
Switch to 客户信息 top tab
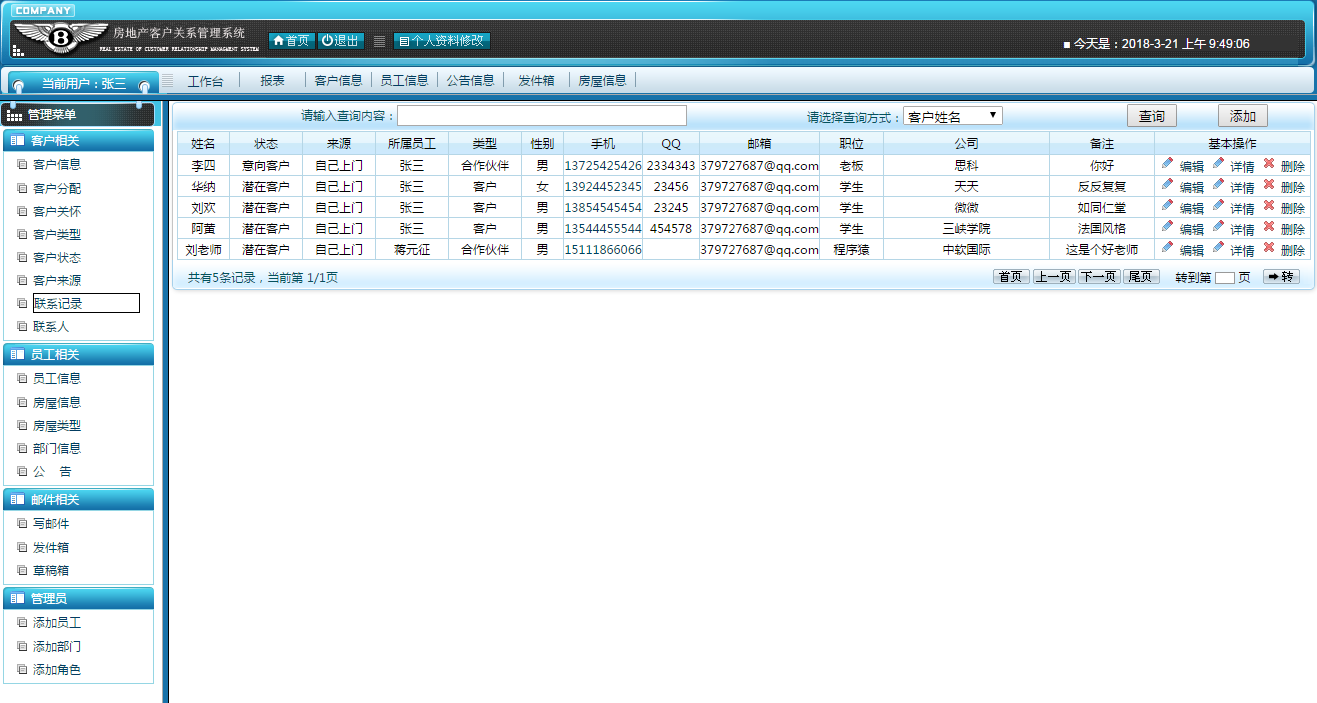(338, 81)
